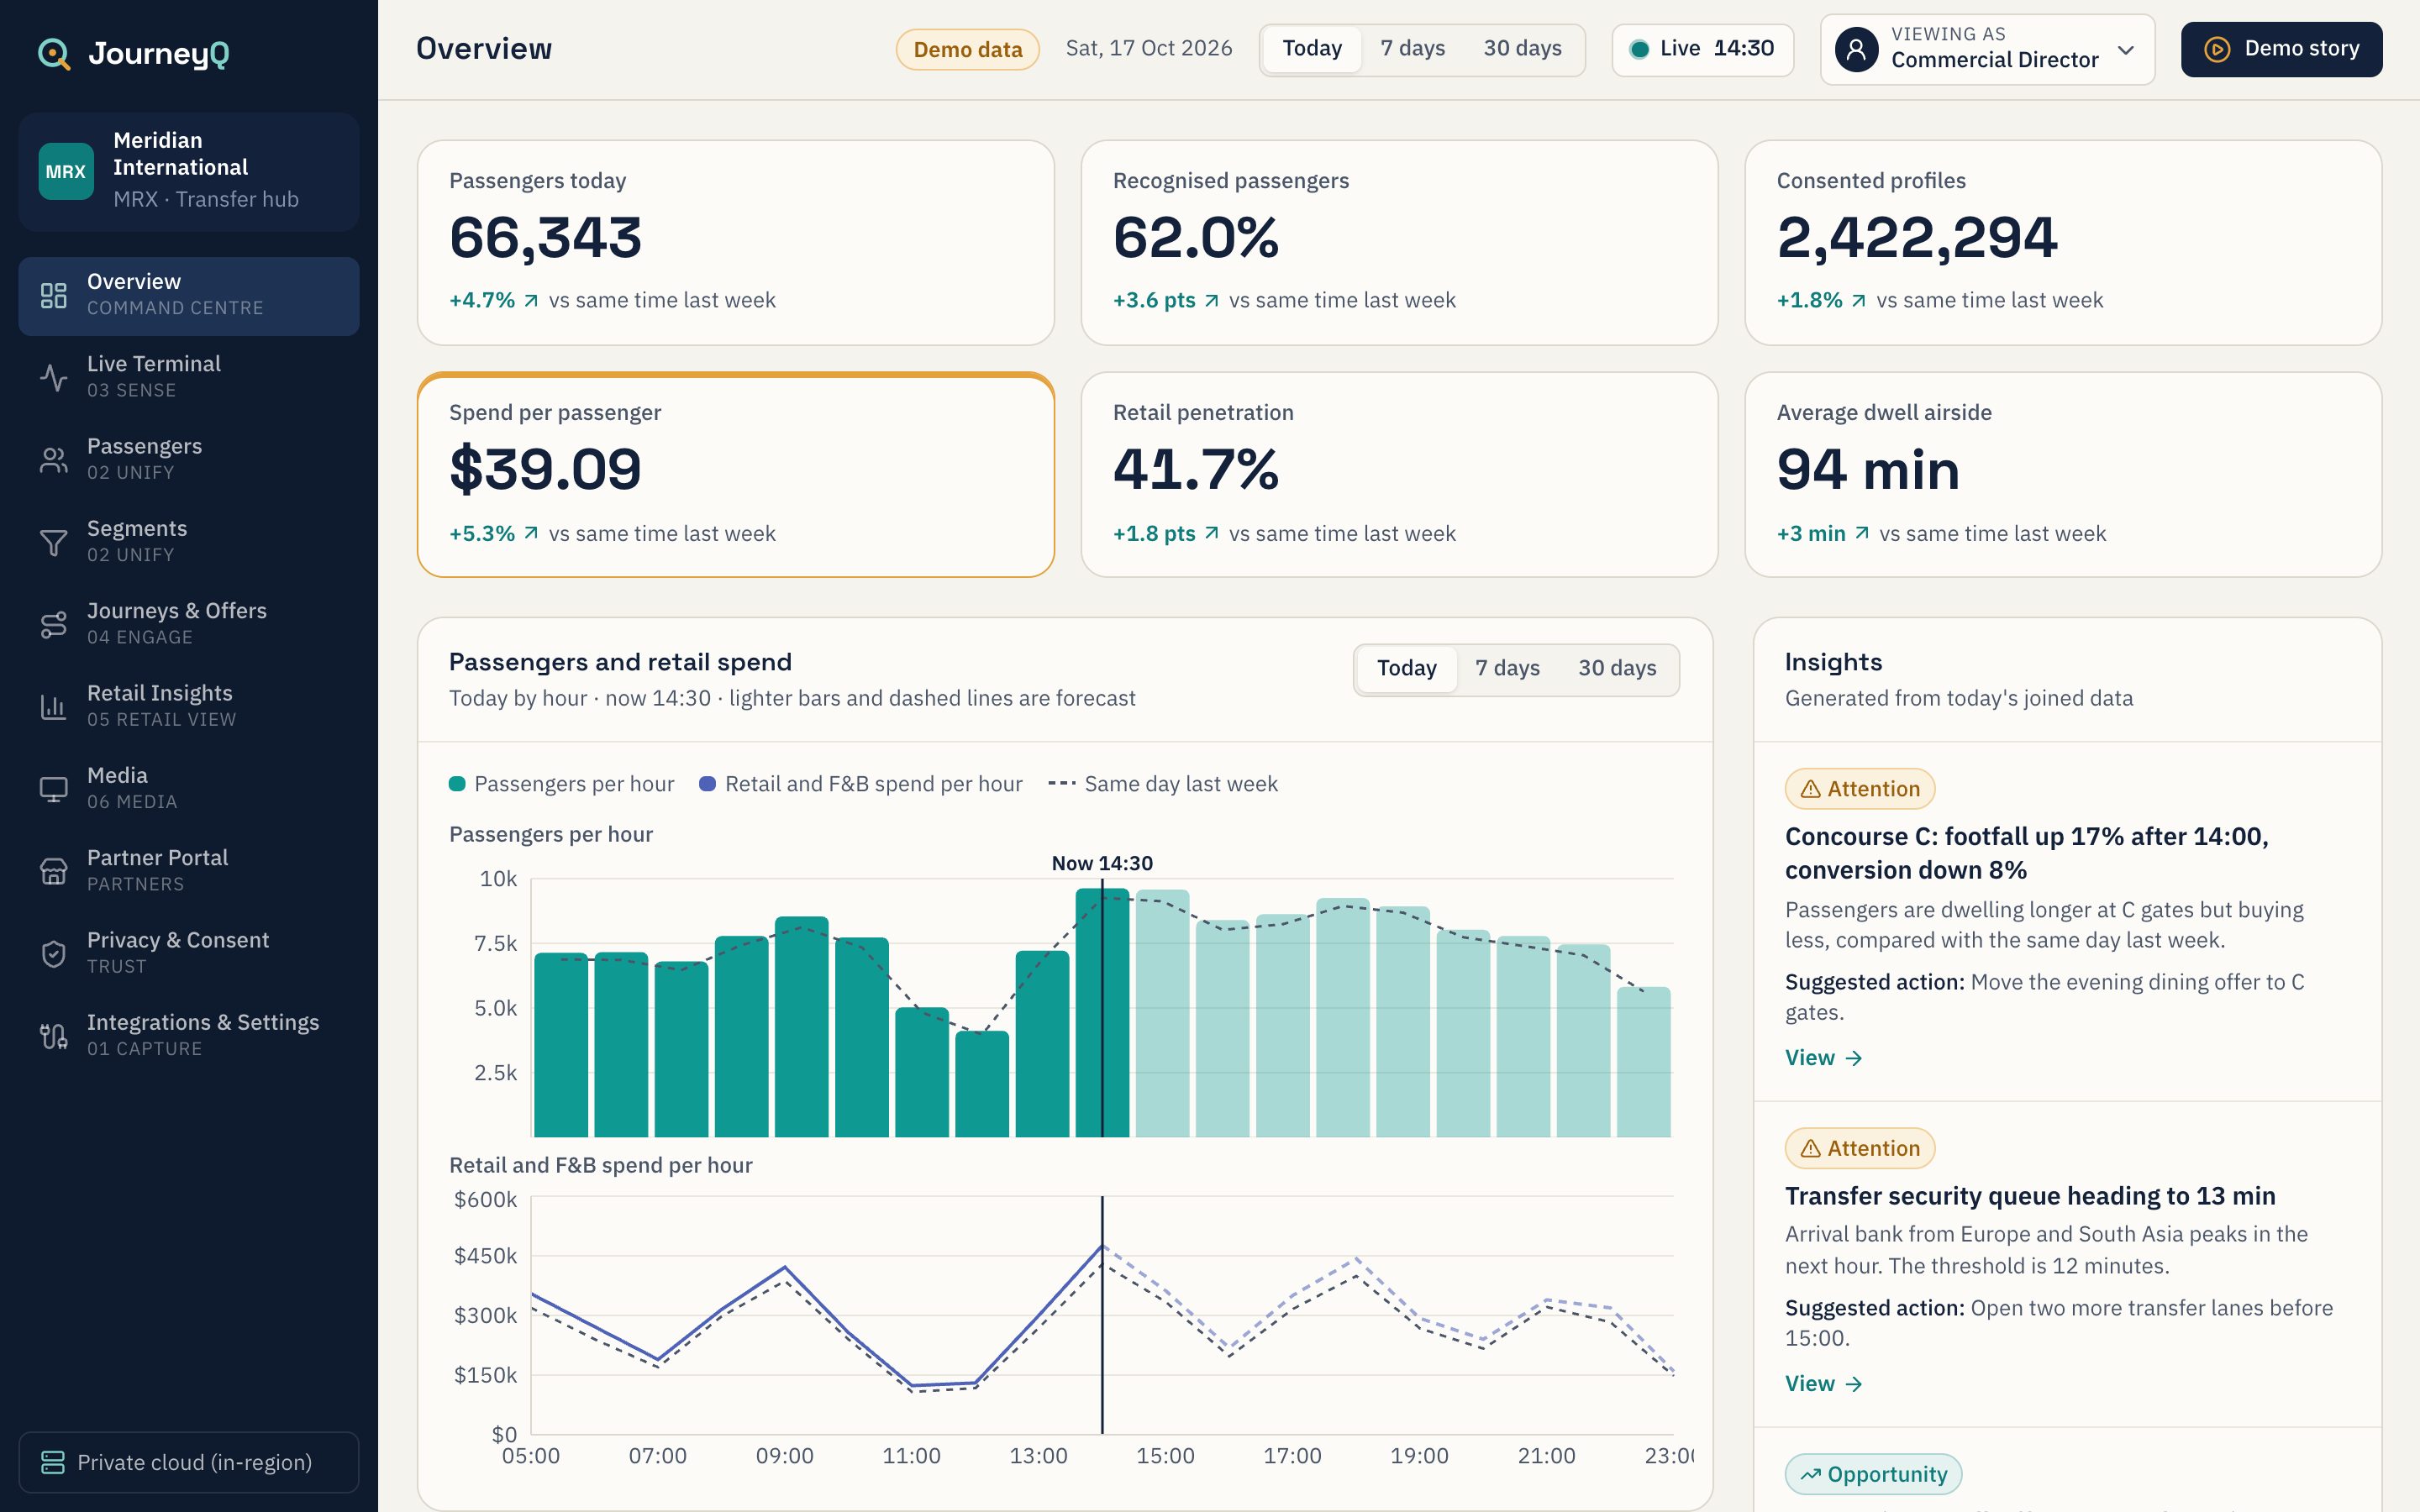
Task: Click the Passengers people icon
Action: coord(53,460)
